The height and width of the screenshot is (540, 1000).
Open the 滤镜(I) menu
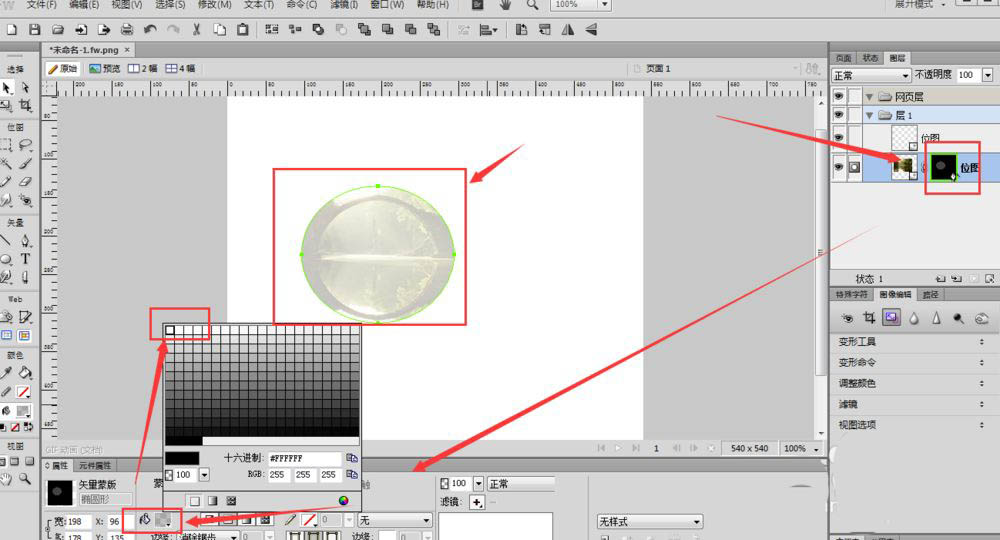click(x=344, y=5)
